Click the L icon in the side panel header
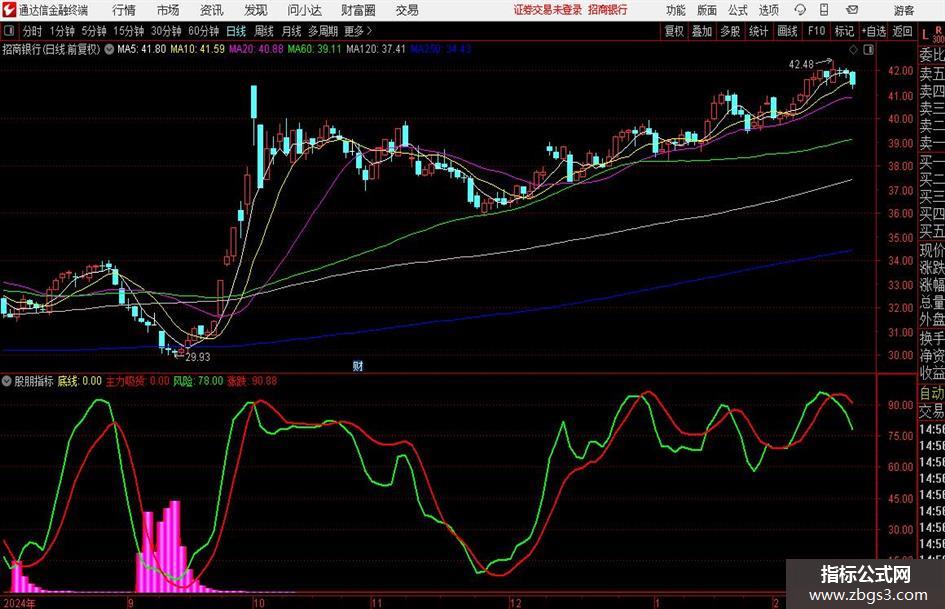945x609 pixels. (x=925, y=34)
